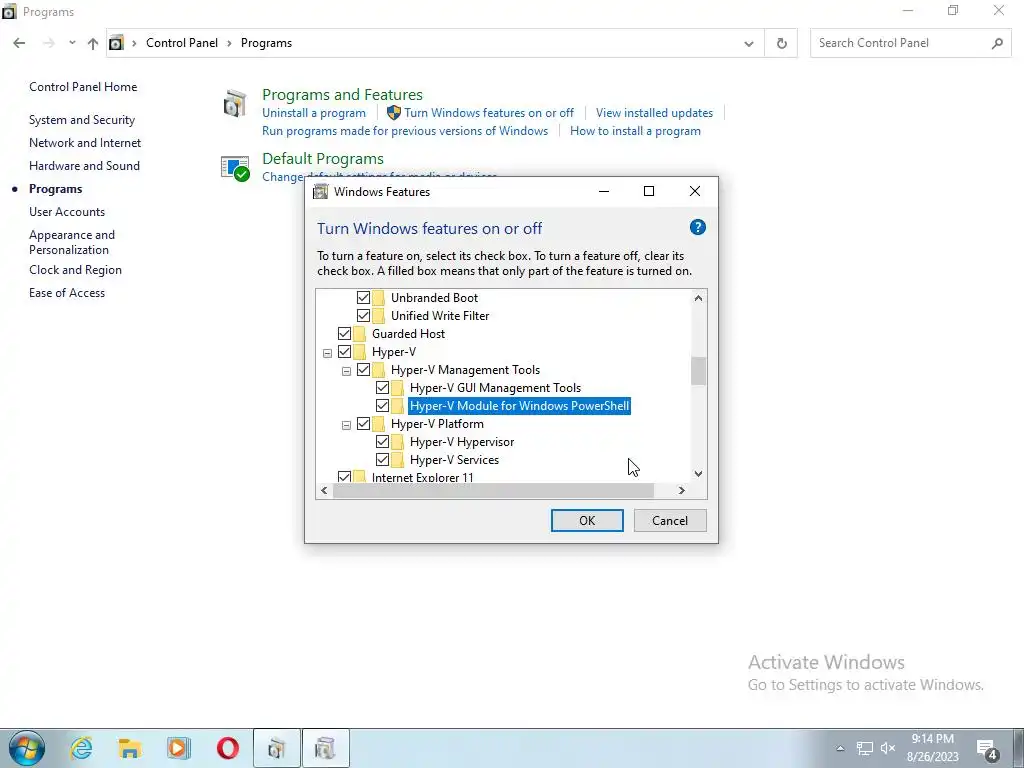Uncheck Hyper-V GUI Management Tools
This screenshot has width=1024, height=768.
(x=382, y=388)
